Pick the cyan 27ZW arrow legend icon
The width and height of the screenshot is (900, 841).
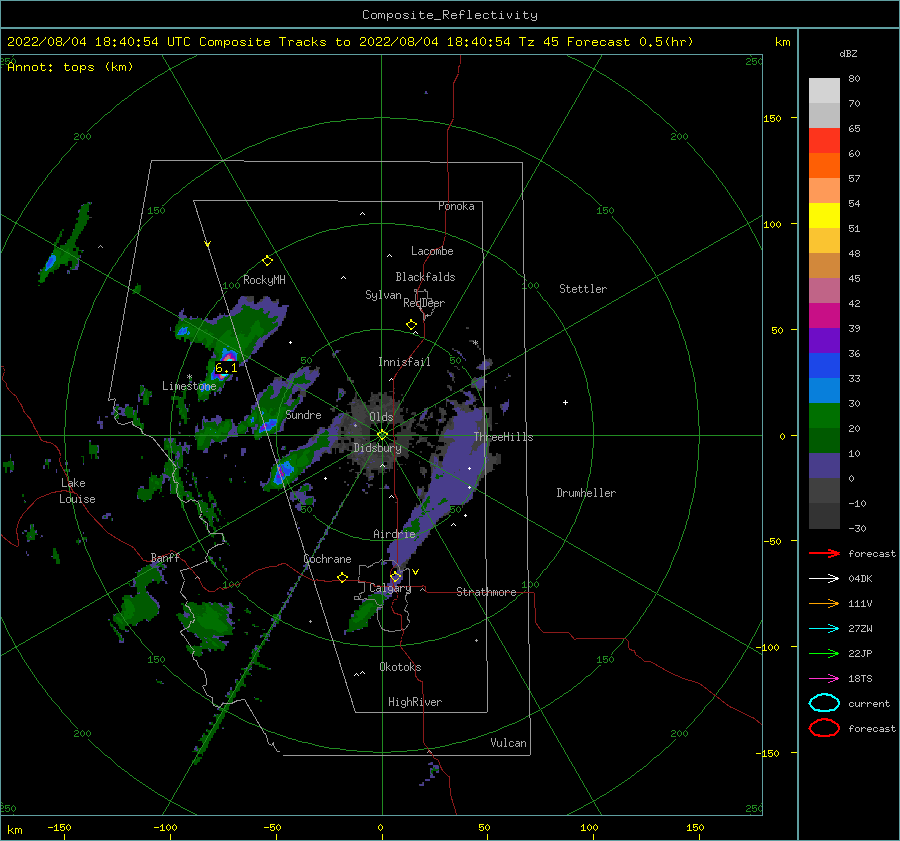[x=824, y=629]
